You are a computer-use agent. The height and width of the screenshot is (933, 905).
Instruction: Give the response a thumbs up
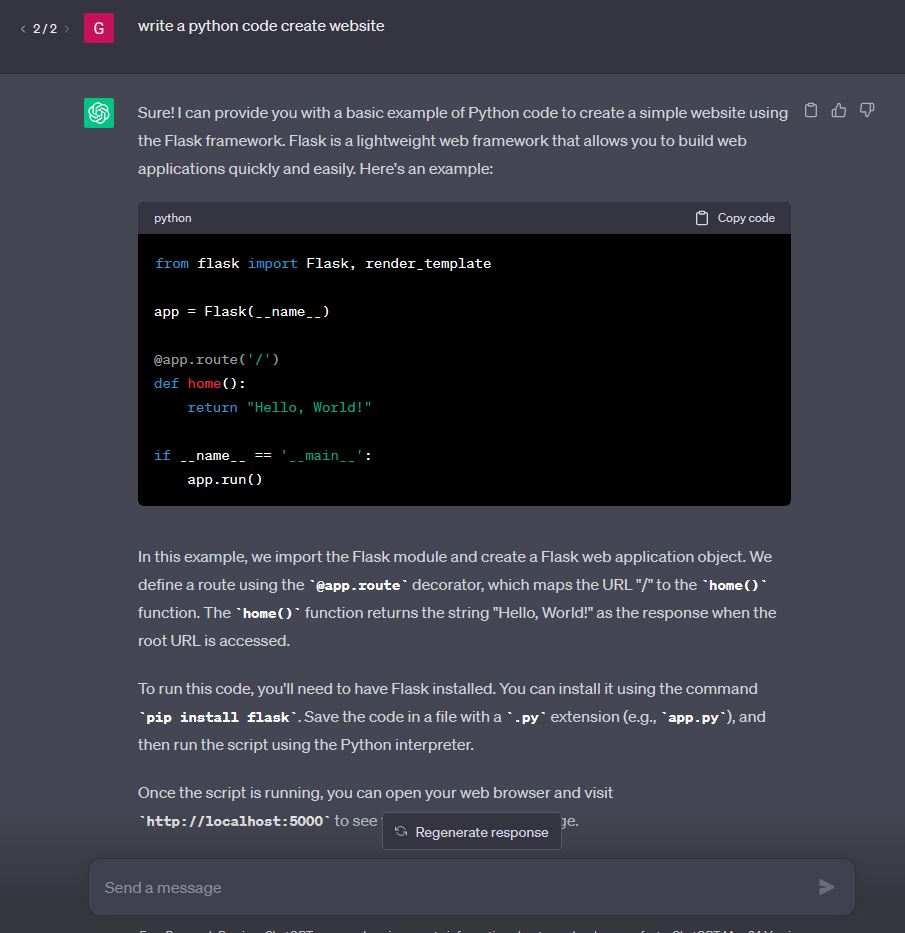(x=839, y=110)
